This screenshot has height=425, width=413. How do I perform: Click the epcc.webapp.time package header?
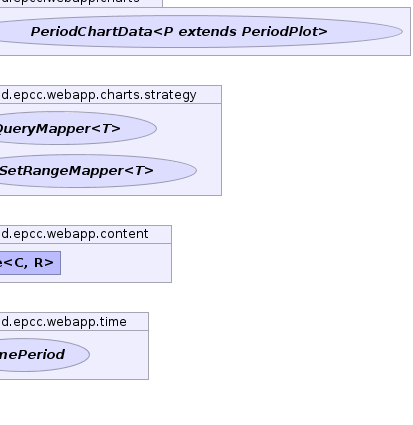click(64, 322)
